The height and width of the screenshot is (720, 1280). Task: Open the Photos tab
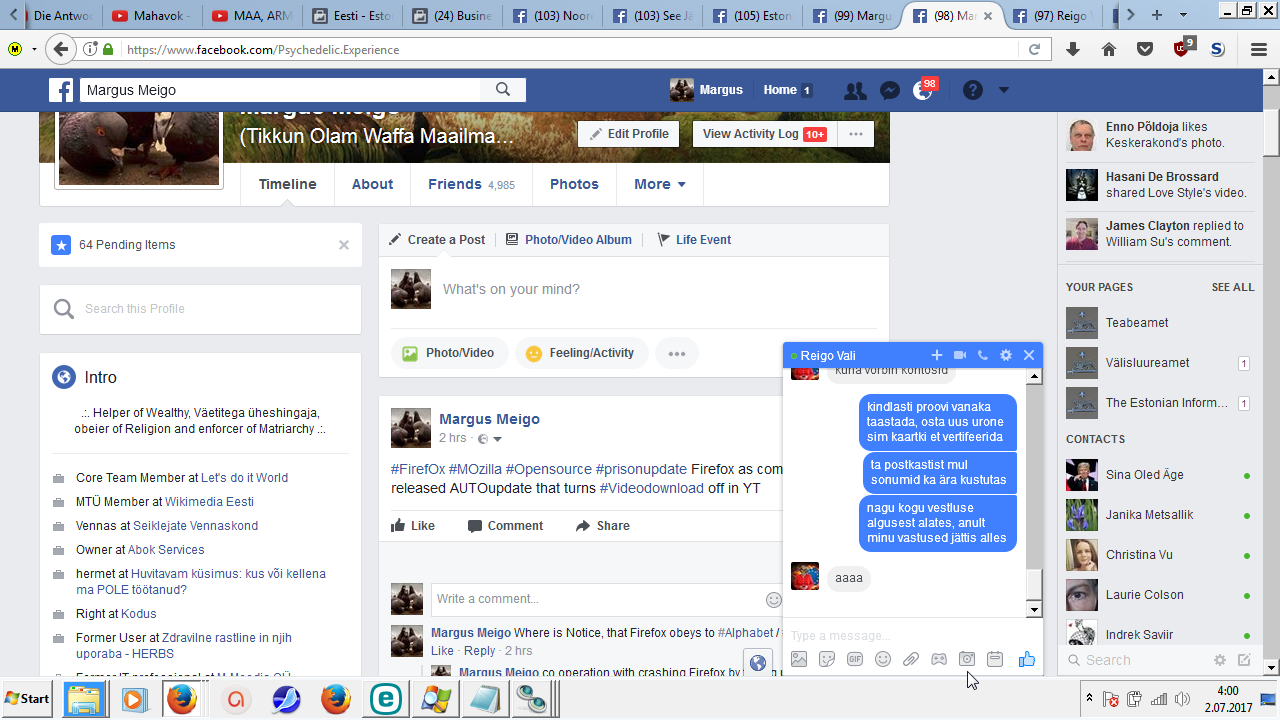(x=574, y=184)
